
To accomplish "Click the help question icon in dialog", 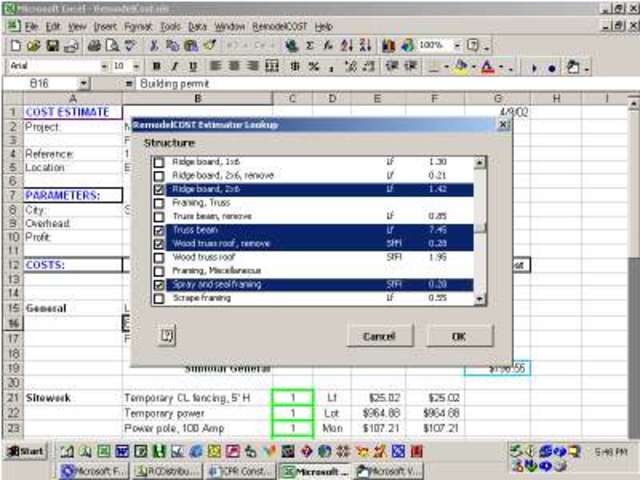I will point(167,336).
